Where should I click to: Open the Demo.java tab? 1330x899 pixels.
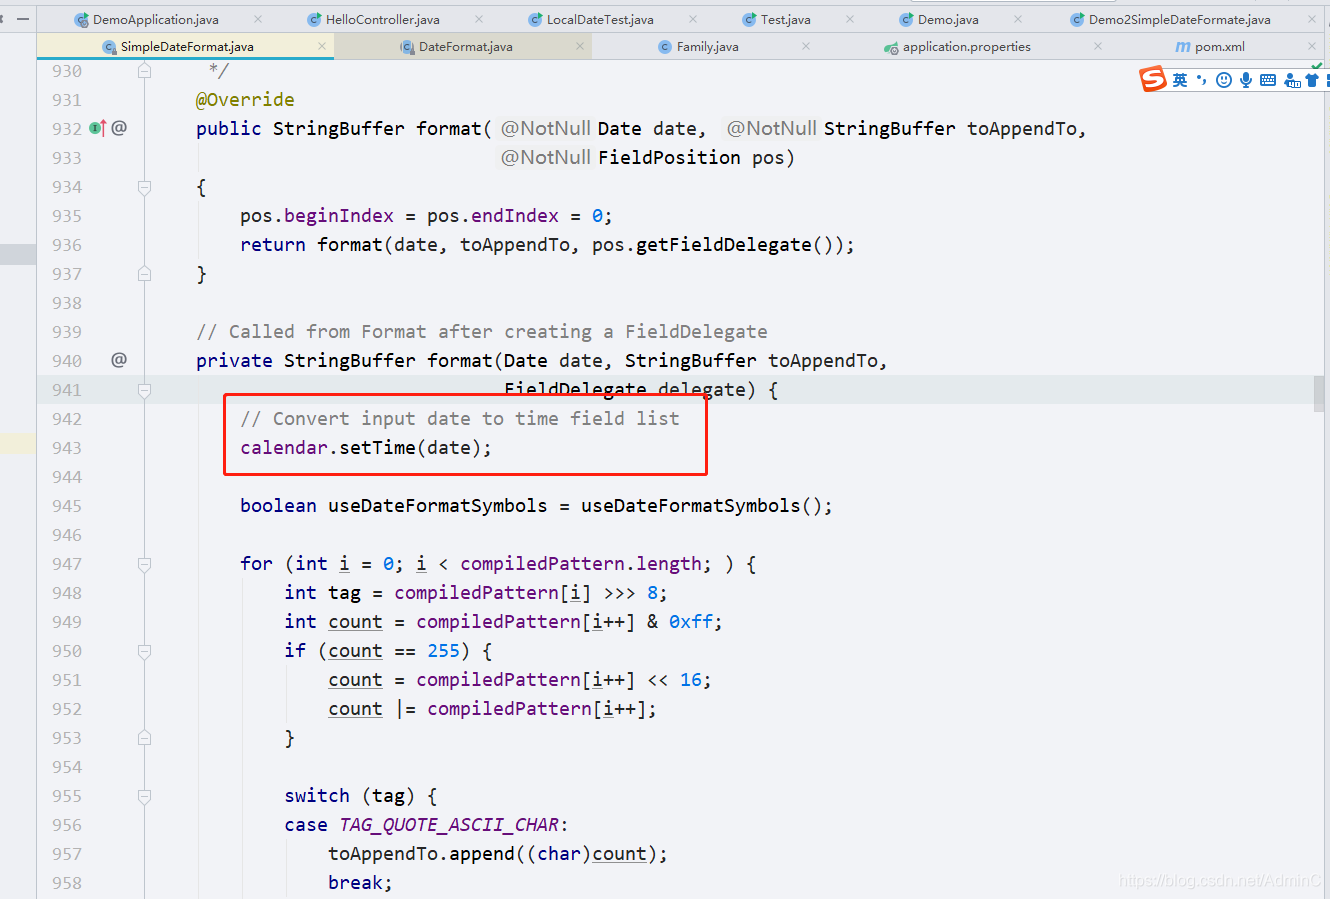948,19
